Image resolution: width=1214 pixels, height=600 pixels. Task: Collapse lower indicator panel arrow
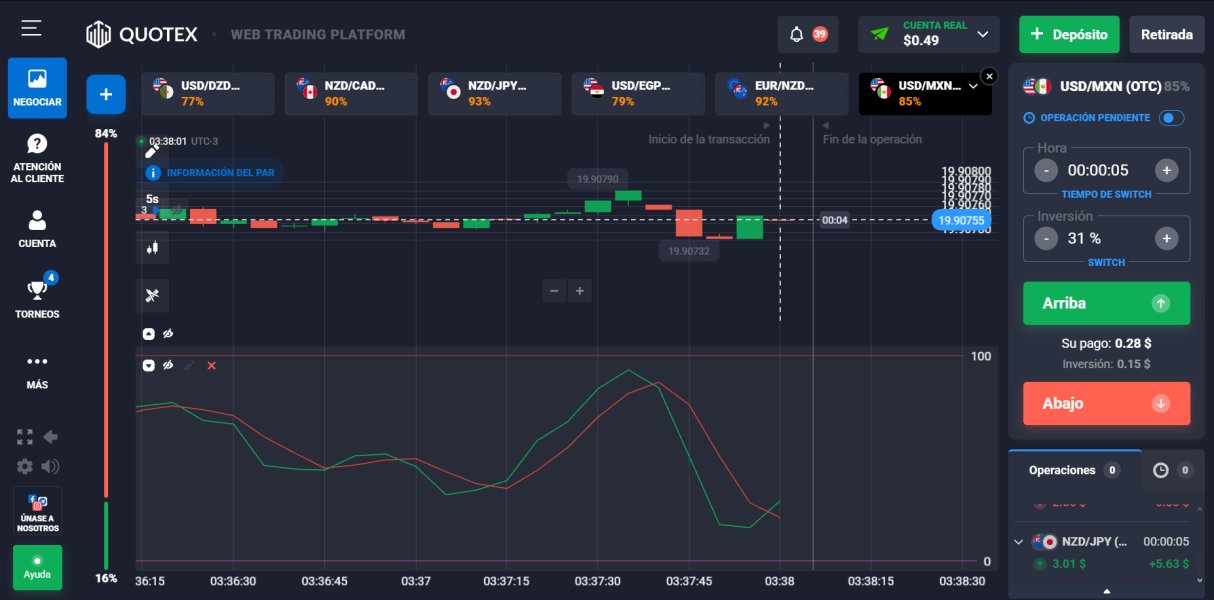click(x=149, y=366)
